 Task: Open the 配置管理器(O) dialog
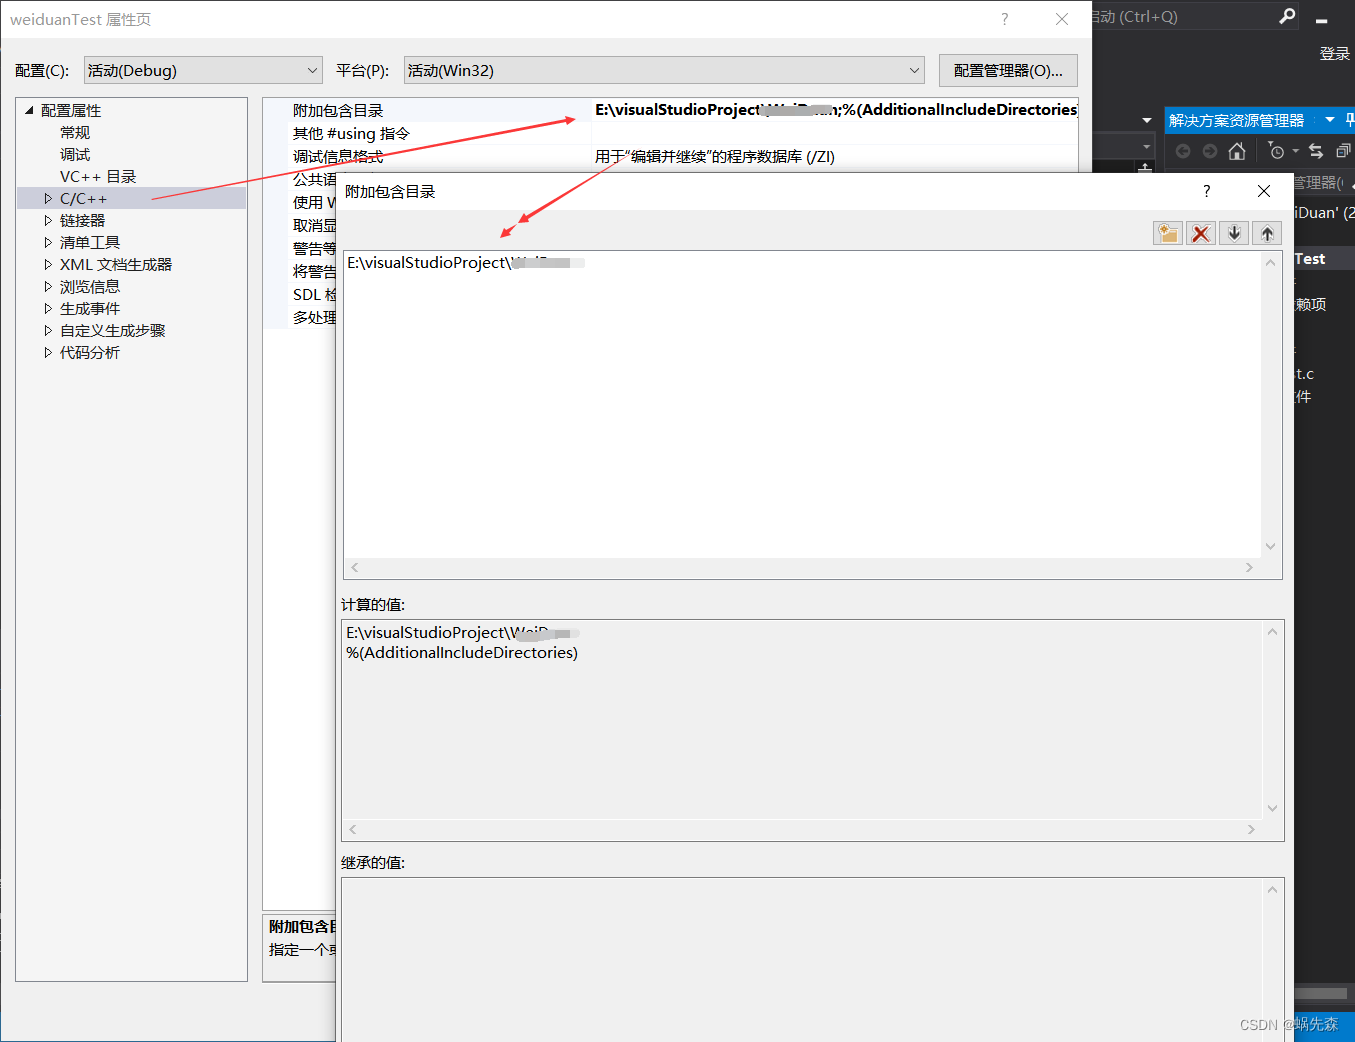[1007, 70]
